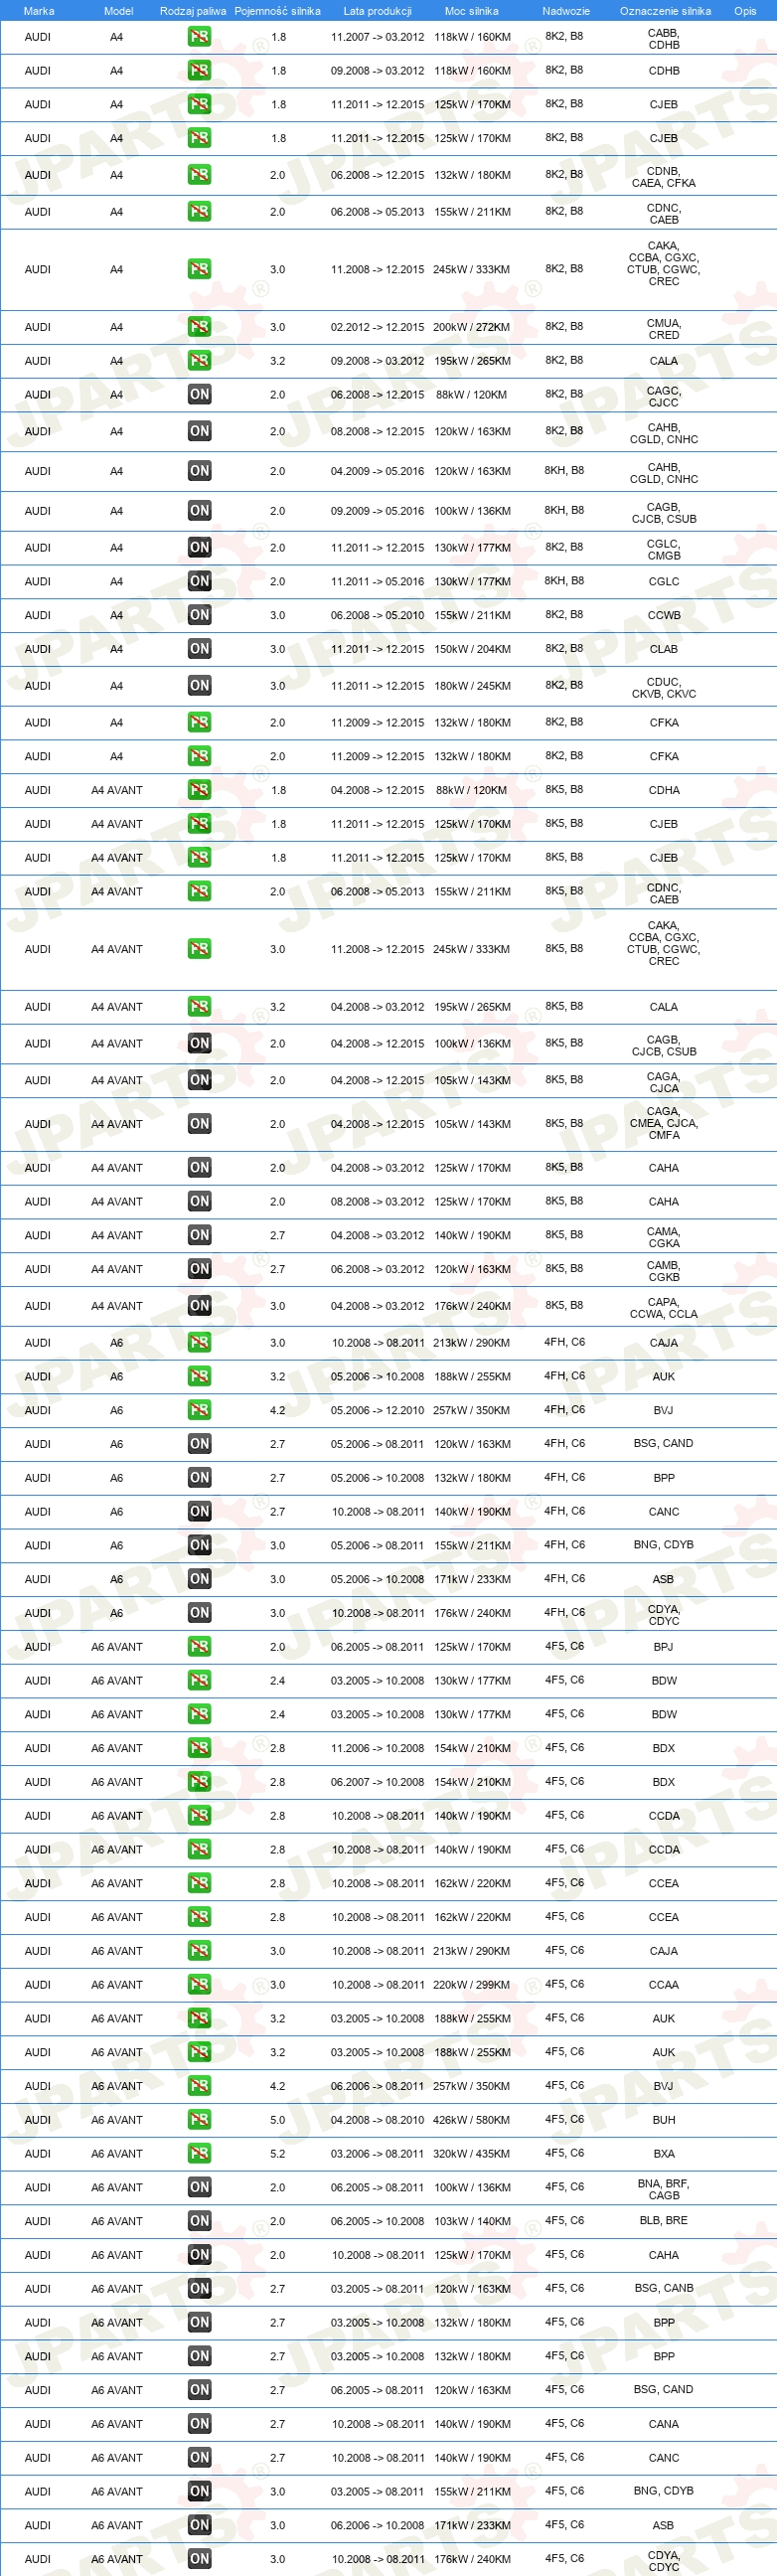Viewport: 777px width, 2576px height.
Task: Click the engine code CAGC, CJCC
Action: (x=664, y=397)
